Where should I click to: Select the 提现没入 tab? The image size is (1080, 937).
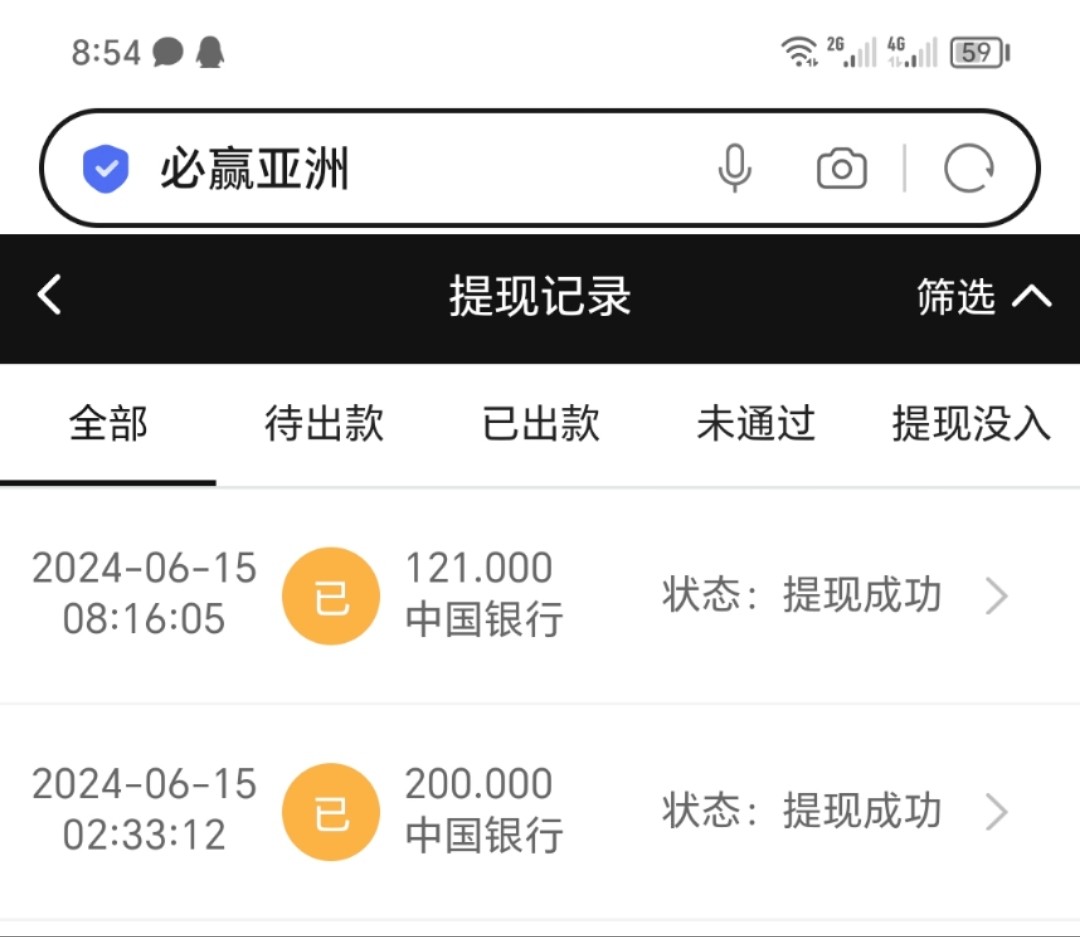971,424
